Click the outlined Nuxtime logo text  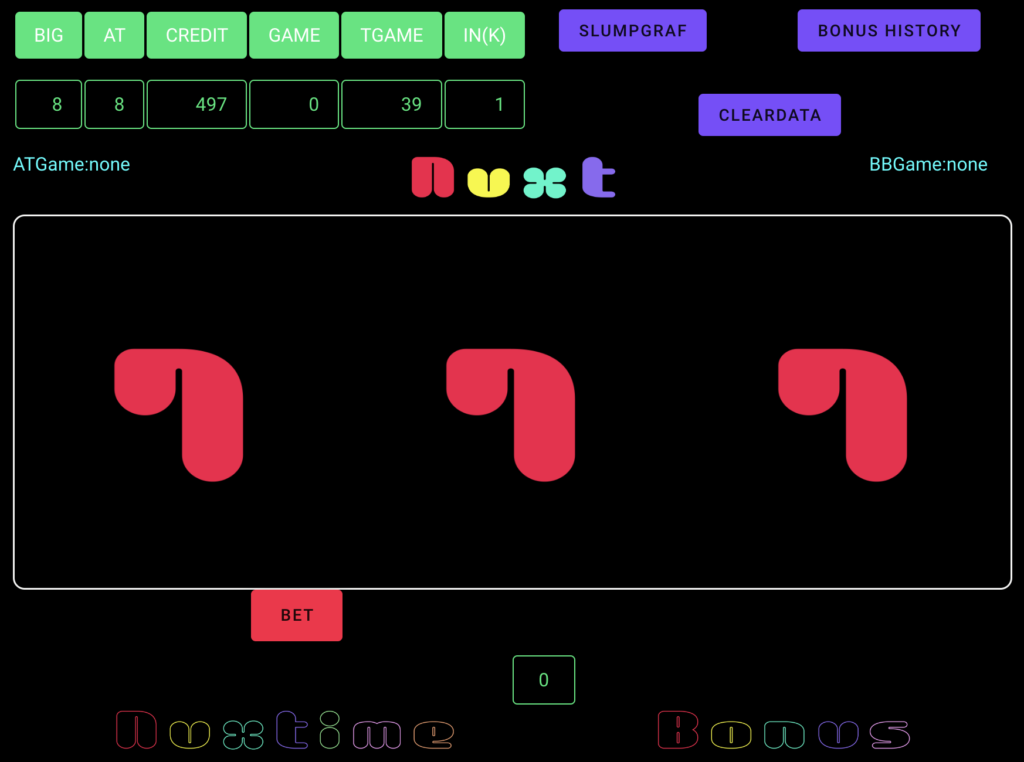[x=285, y=731]
